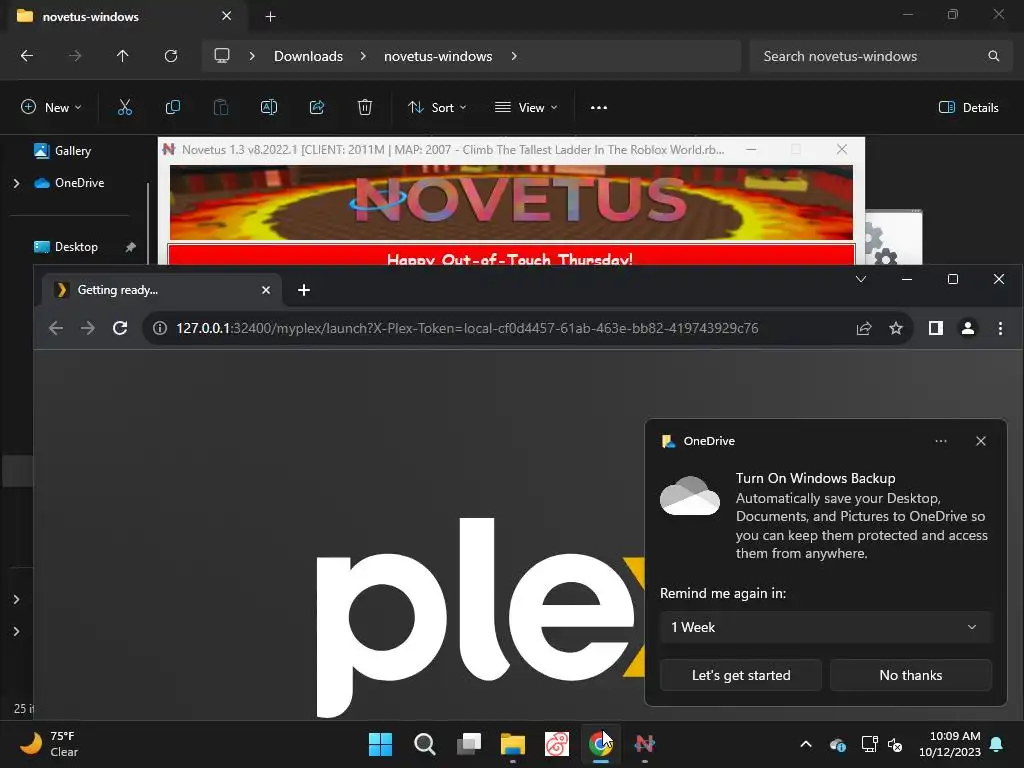Open Chrome side panel

(x=936, y=328)
